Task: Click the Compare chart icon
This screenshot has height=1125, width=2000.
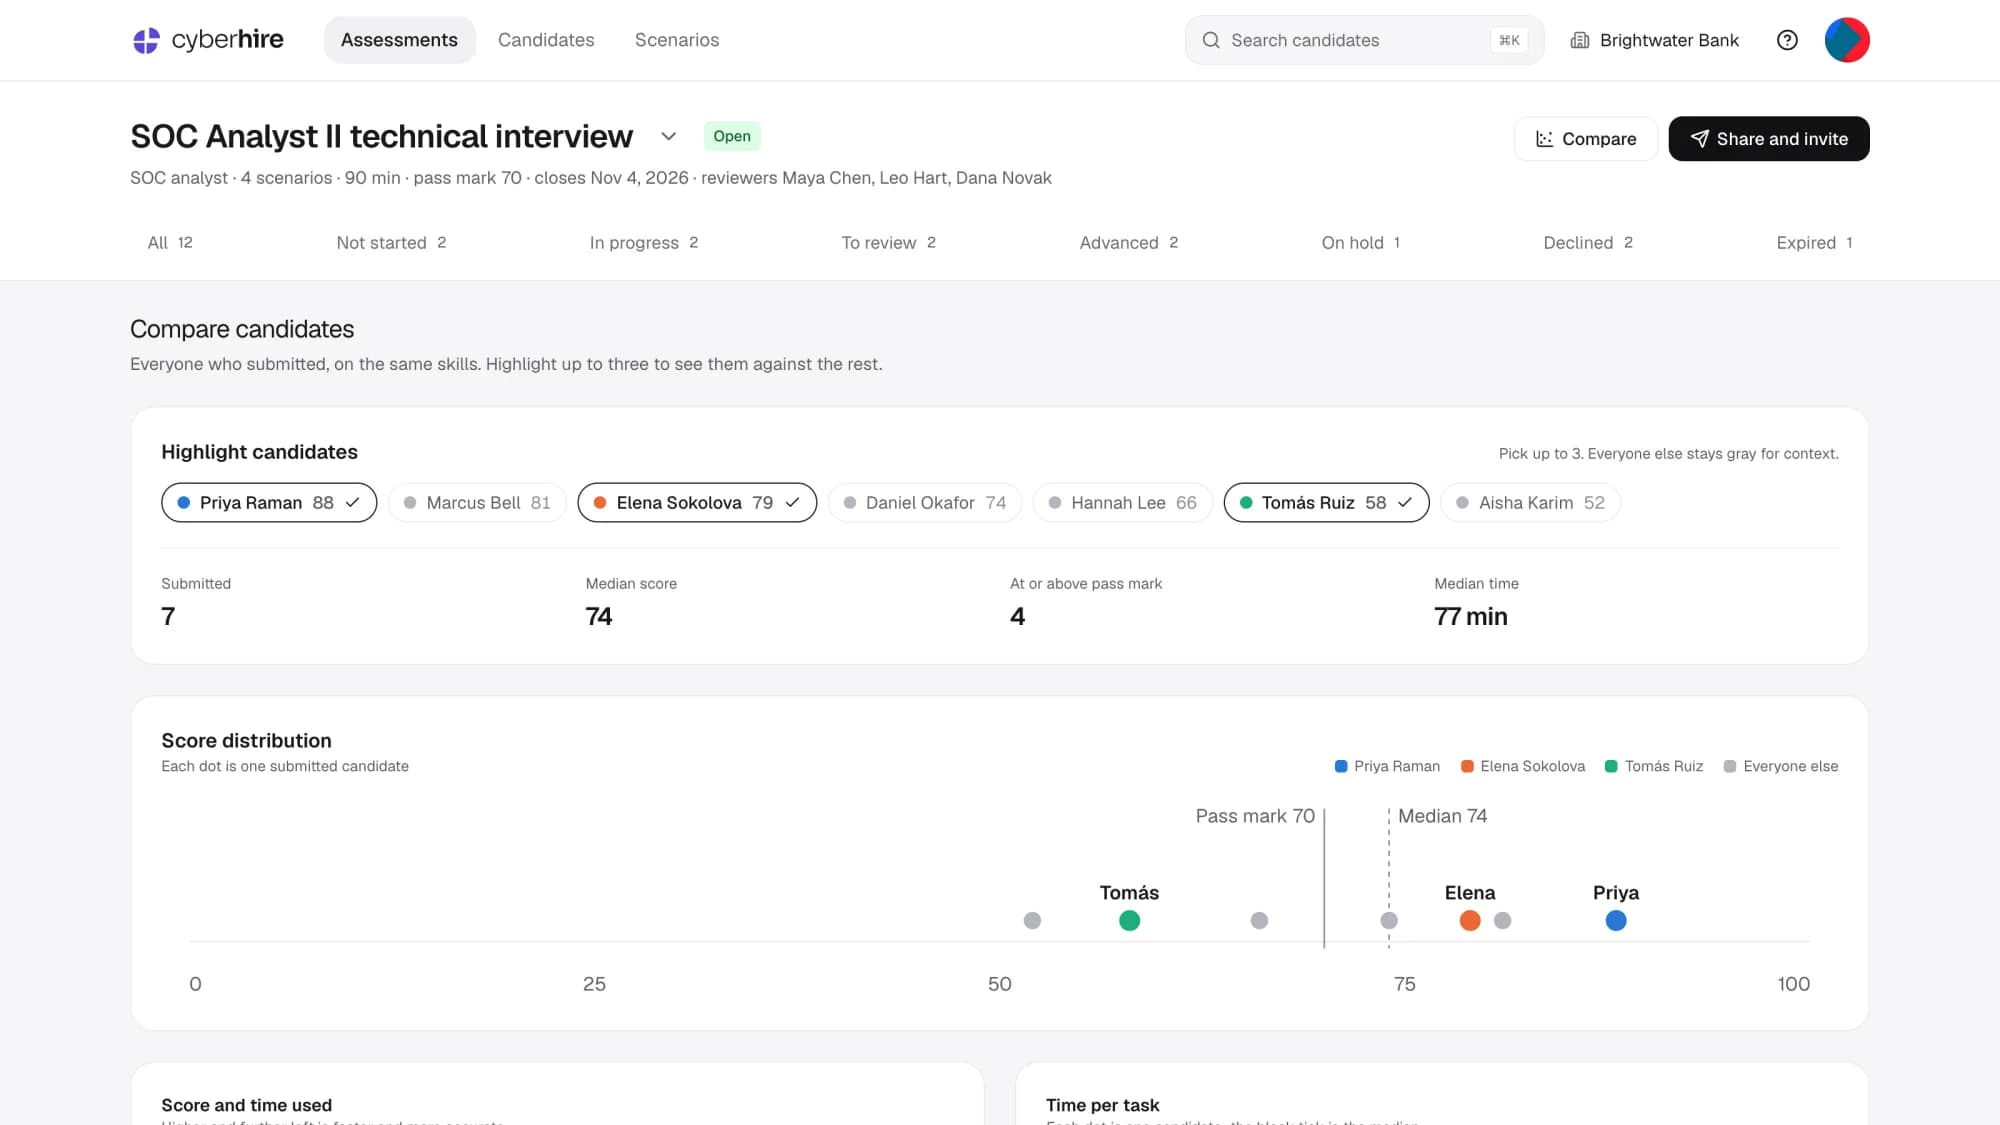Action: pyautogui.click(x=1545, y=139)
